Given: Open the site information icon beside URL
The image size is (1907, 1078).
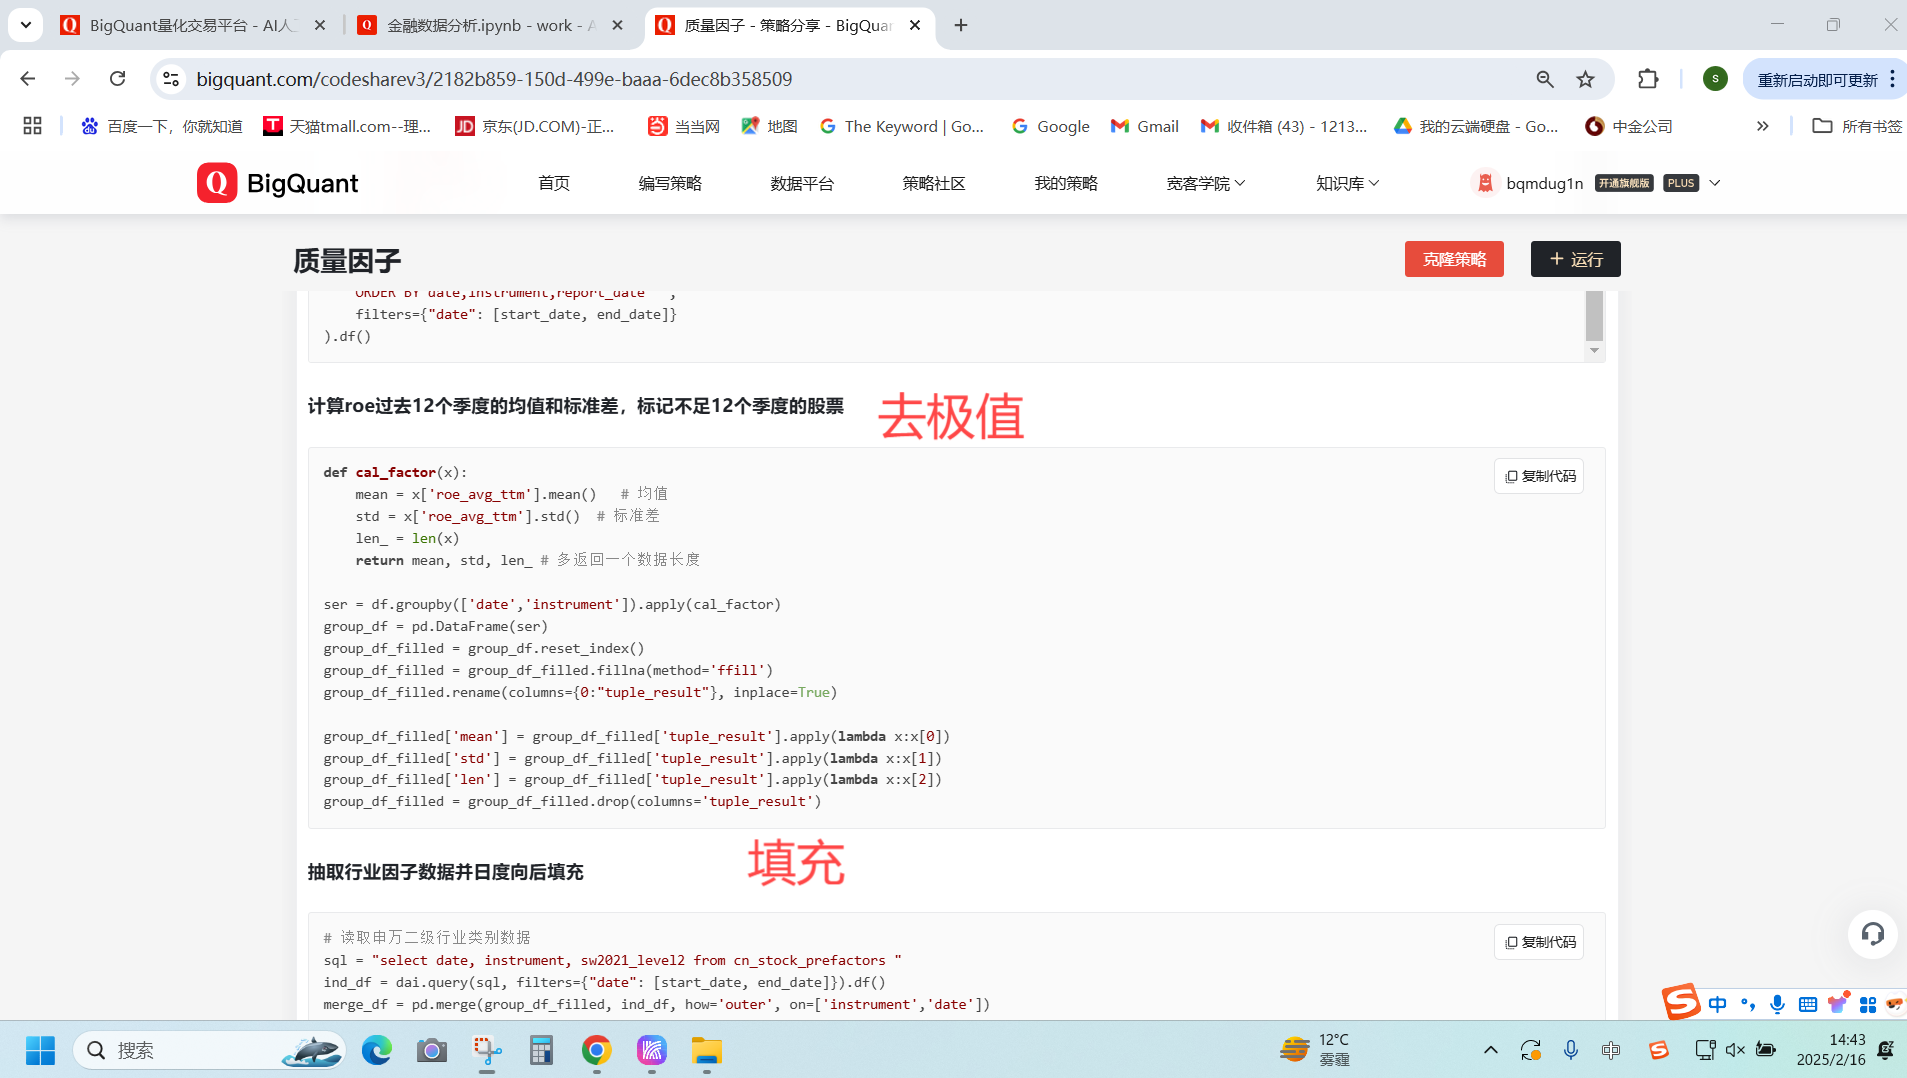Looking at the screenshot, I should 171,79.
